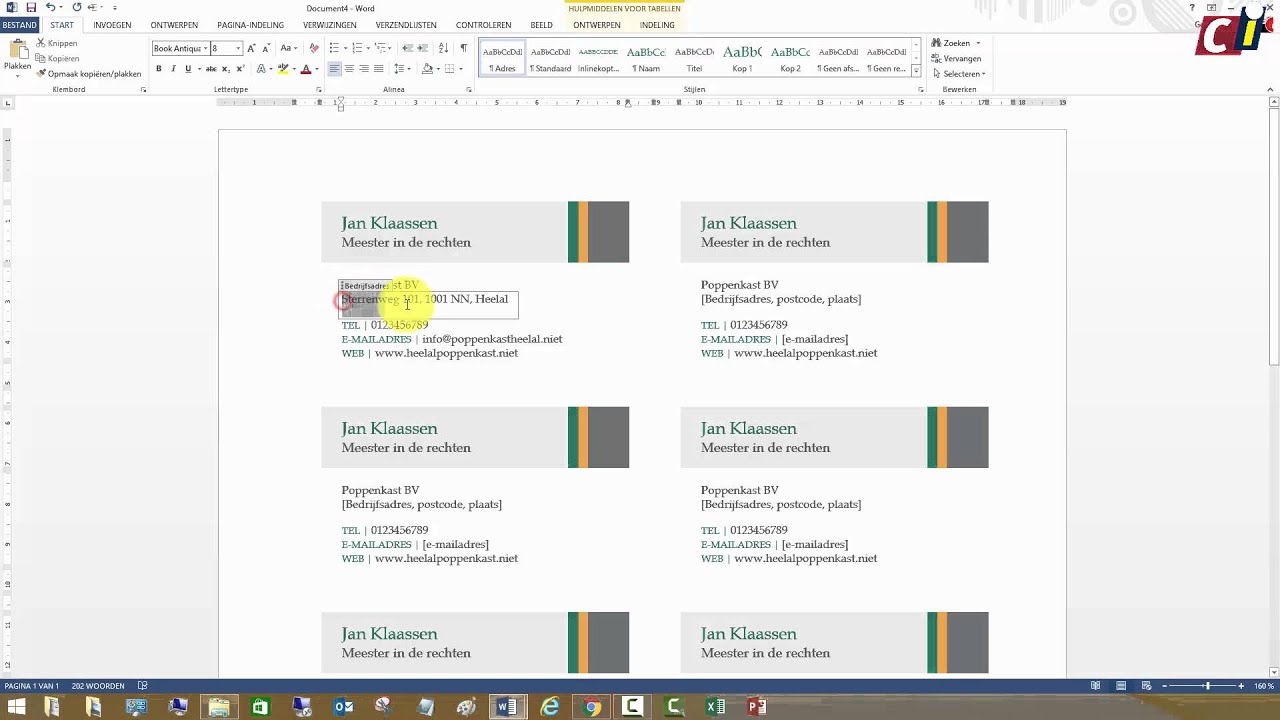Toggle subscript formatting
1280x720 pixels.
pos(225,69)
